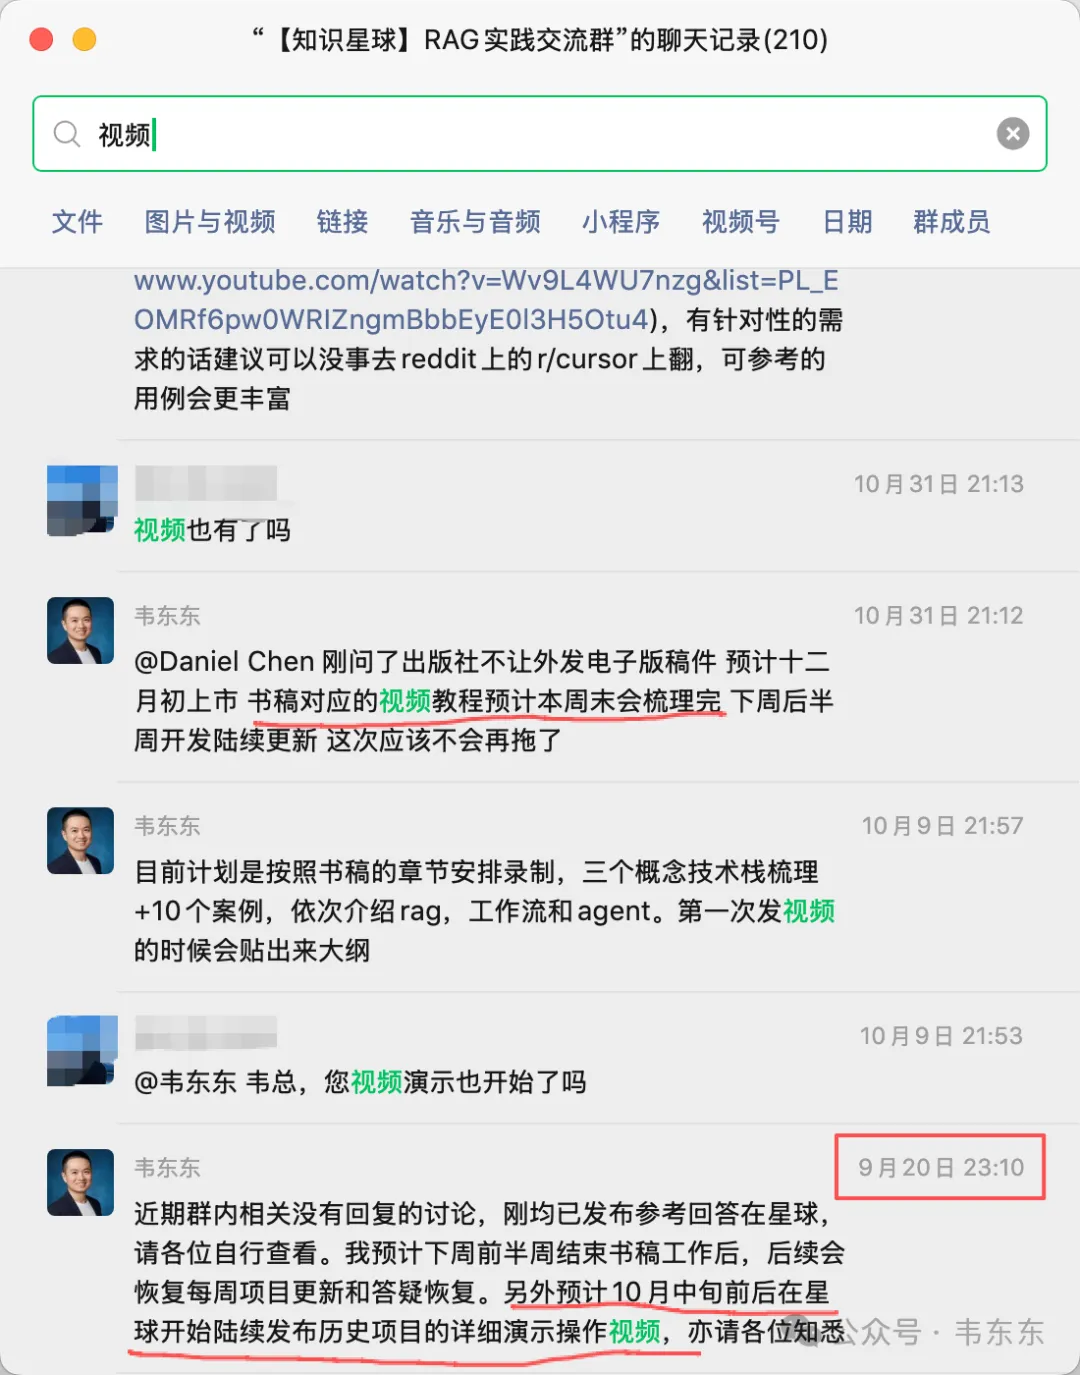1080x1375 pixels.
Task: Open the 文件 filter tab
Action: [x=78, y=221]
